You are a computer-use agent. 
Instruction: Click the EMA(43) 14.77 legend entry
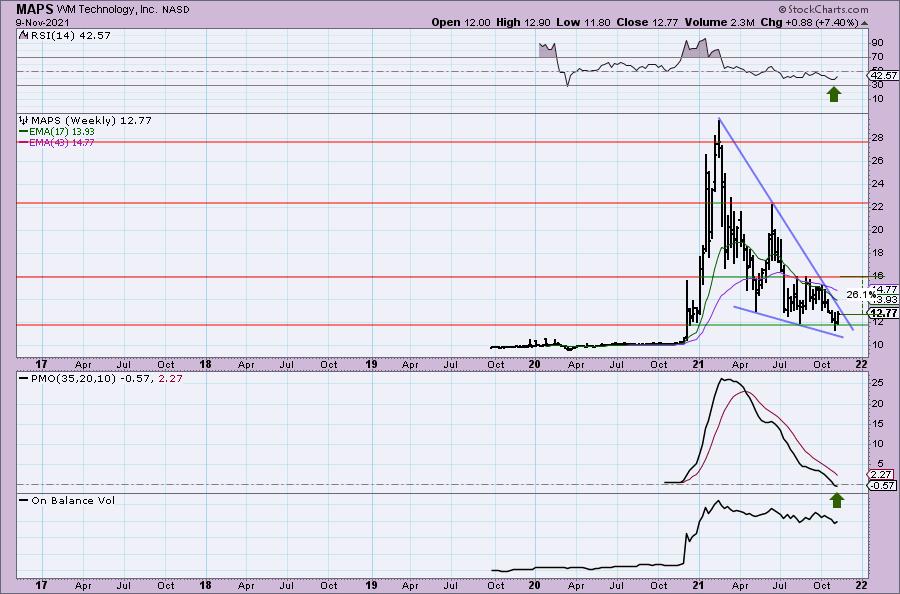coord(62,142)
